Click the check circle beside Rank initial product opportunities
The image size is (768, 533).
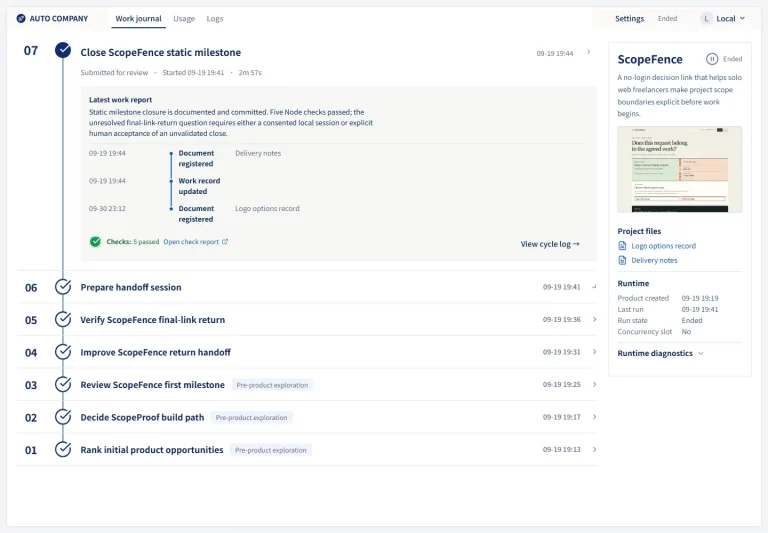tap(63, 450)
